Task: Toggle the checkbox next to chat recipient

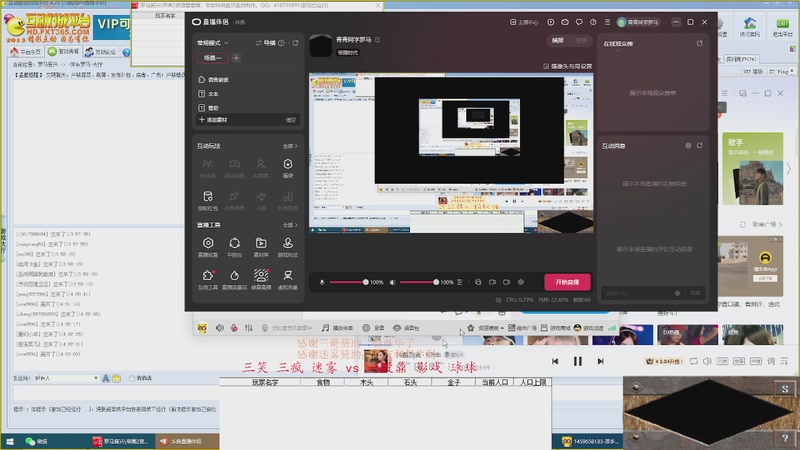Action: click(x=132, y=378)
